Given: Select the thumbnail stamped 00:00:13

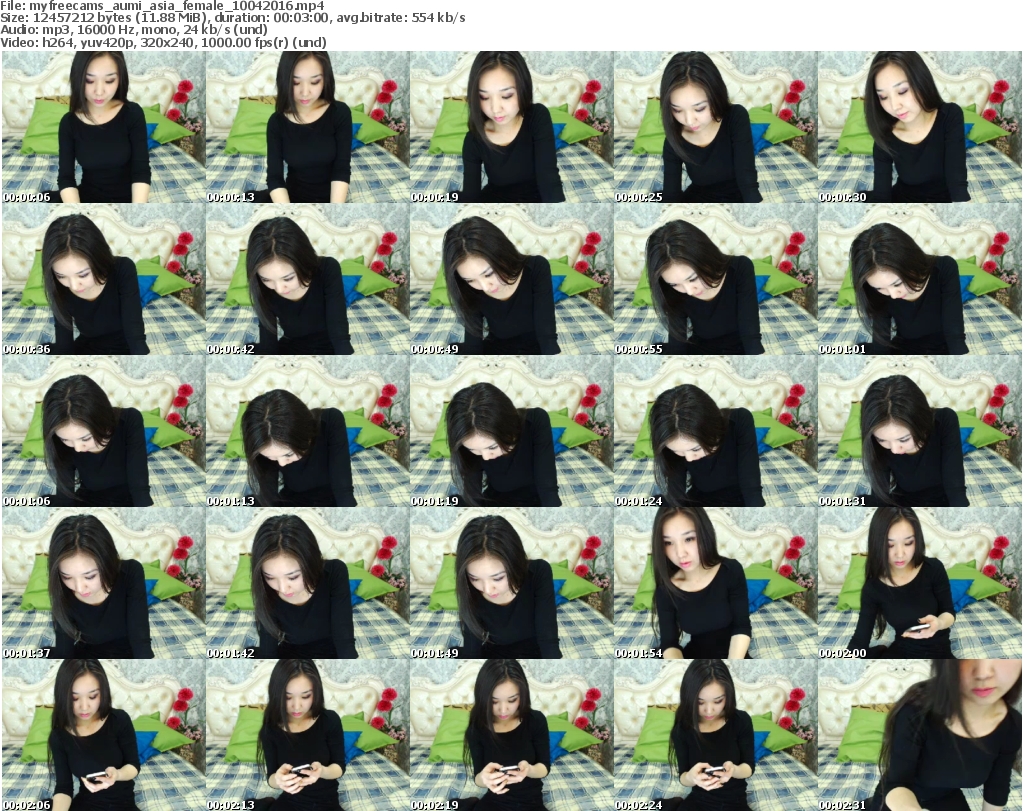Looking at the screenshot, I should tap(308, 127).
